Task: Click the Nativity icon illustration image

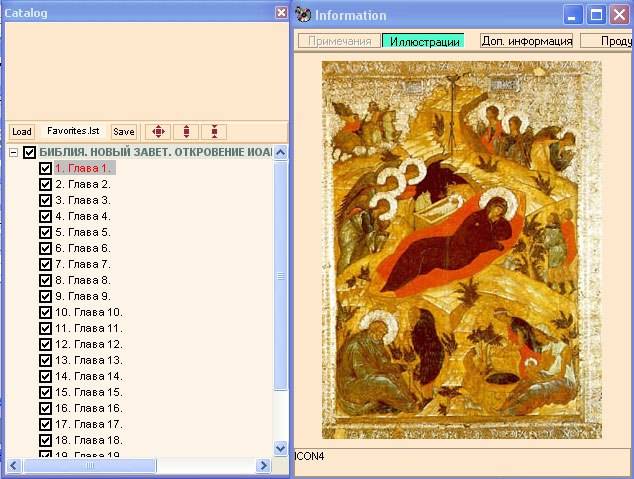Action: tap(462, 250)
